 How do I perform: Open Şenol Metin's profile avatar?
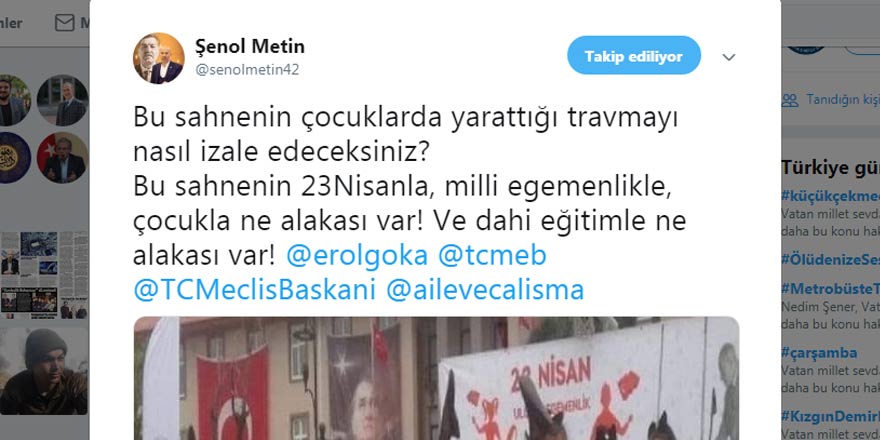pyautogui.click(x=159, y=58)
